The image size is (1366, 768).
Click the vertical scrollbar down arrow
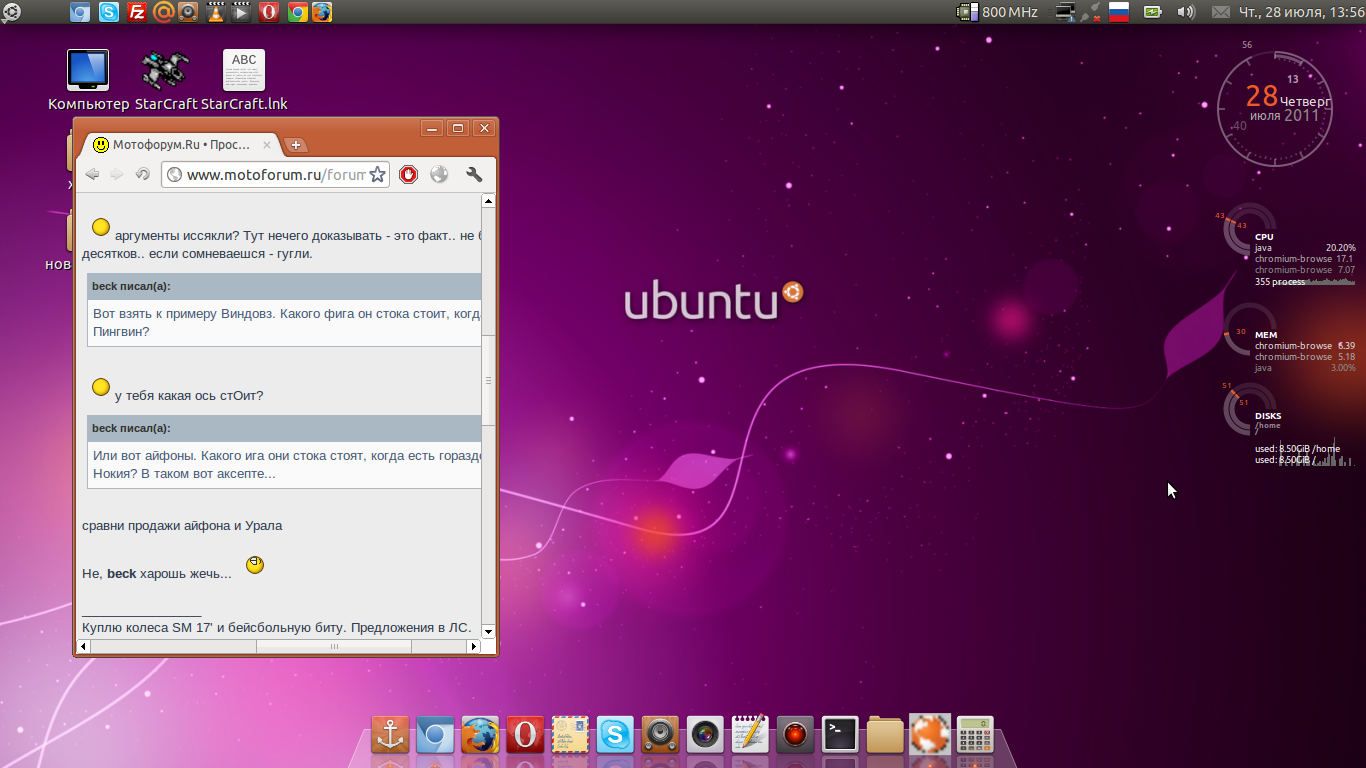pyautogui.click(x=488, y=631)
